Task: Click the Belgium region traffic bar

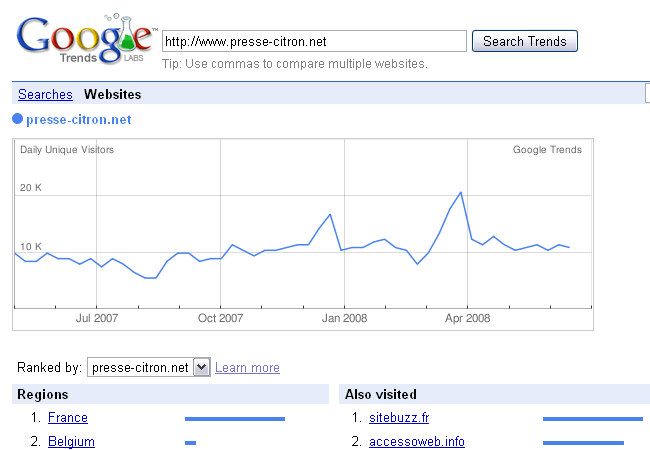Action: pos(190,443)
